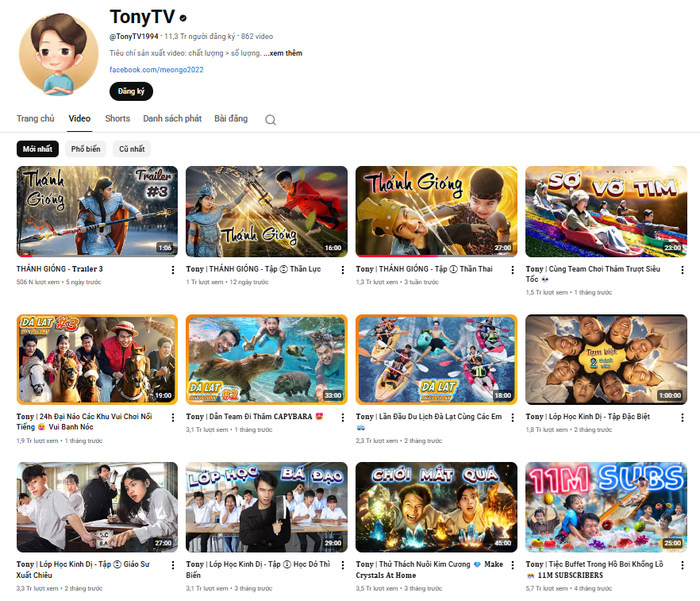Open title THÁNH GIÓNG - Tập 1 Thần Thai
The width and height of the screenshot is (700, 601).
click(424, 269)
